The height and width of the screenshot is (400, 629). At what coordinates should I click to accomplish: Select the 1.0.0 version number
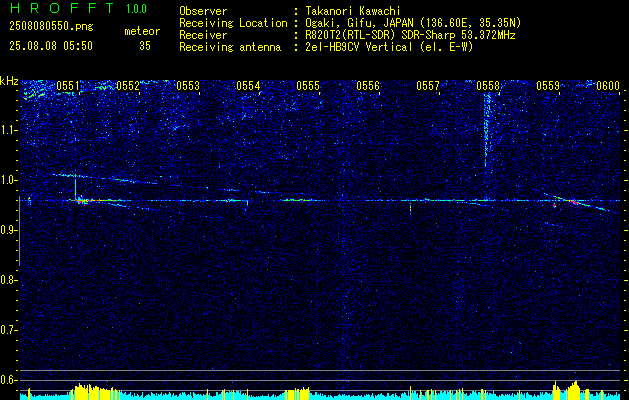click(136, 9)
